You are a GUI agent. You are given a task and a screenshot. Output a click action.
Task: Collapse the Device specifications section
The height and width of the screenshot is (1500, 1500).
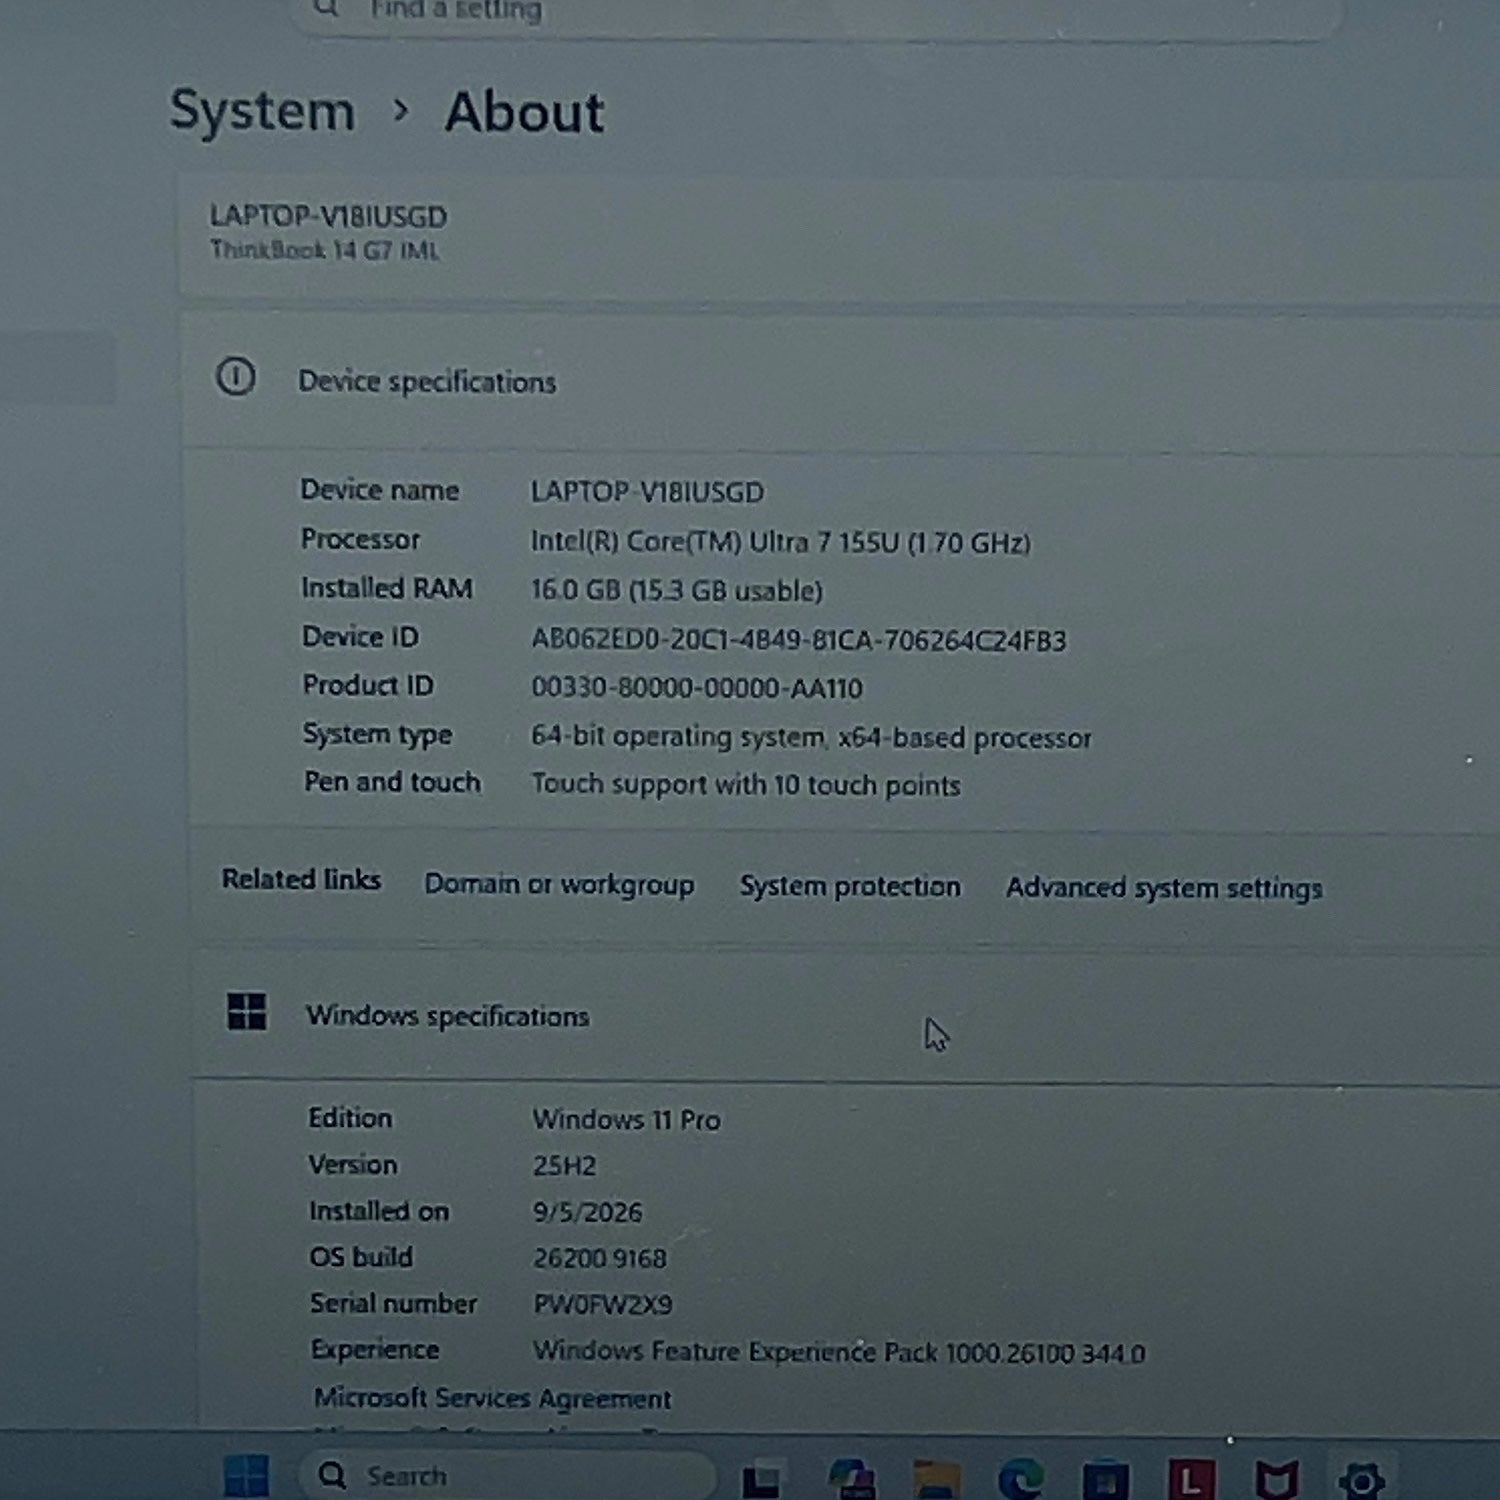click(x=840, y=381)
